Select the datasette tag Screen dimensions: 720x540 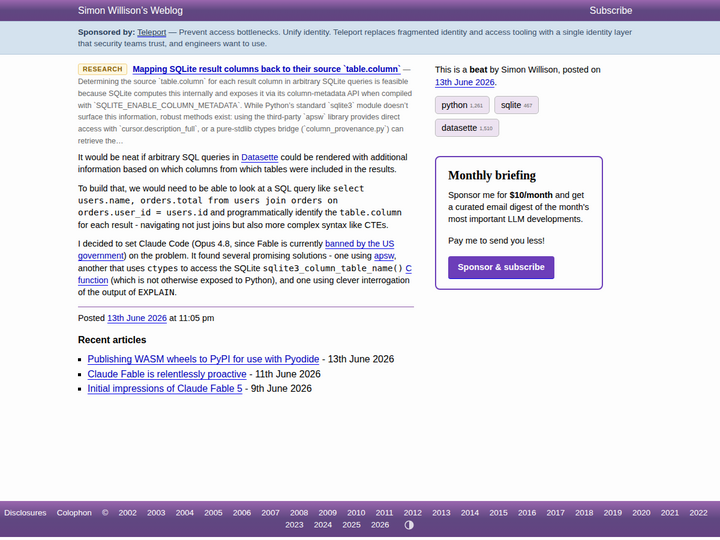coord(467,128)
